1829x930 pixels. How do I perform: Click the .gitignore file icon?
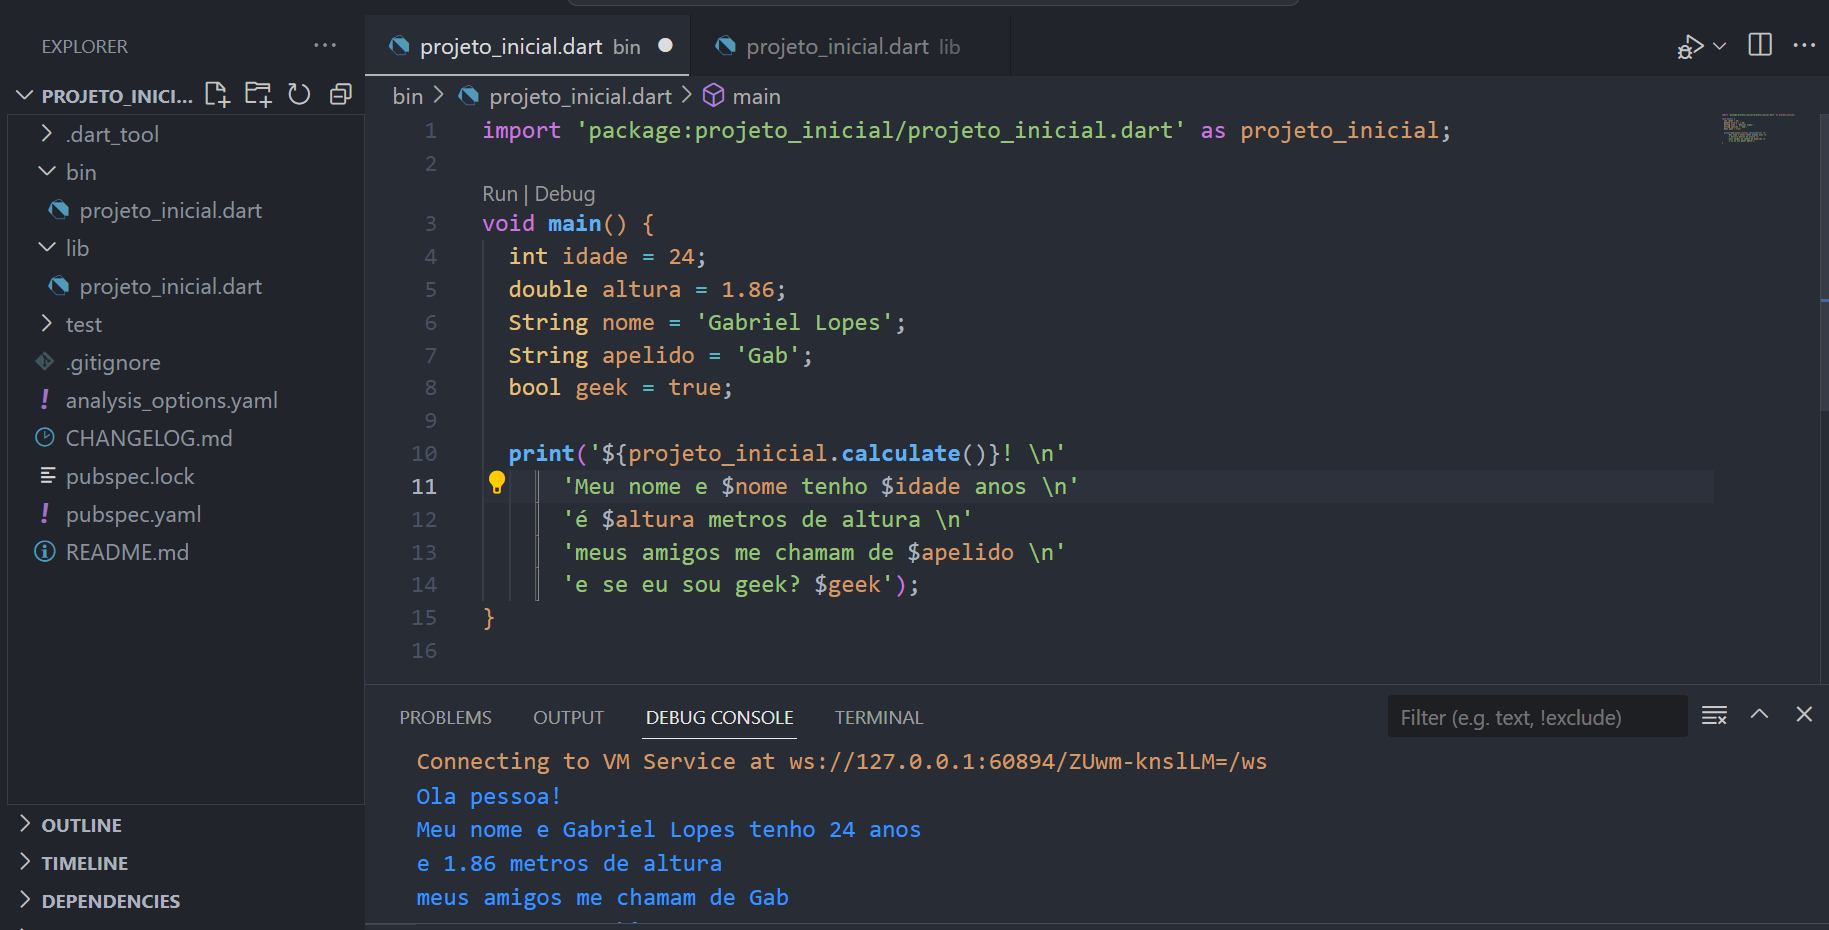(45, 361)
